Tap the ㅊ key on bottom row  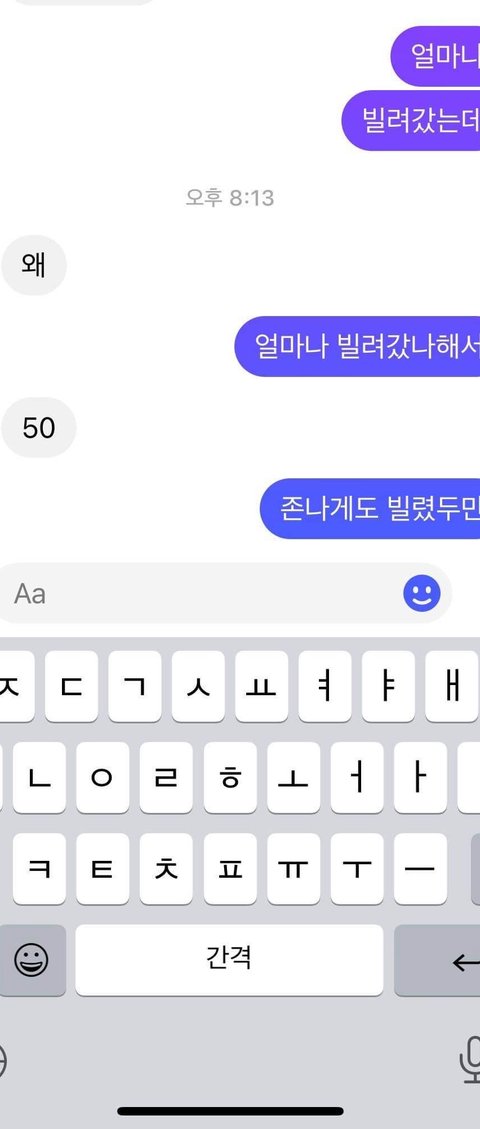(x=166, y=869)
